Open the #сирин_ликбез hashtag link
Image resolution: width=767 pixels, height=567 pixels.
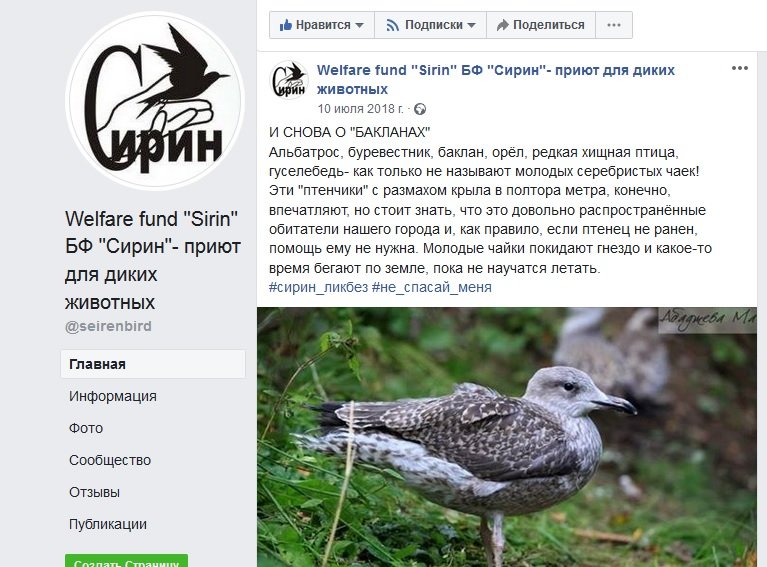pyautogui.click(x=318, y=287)
